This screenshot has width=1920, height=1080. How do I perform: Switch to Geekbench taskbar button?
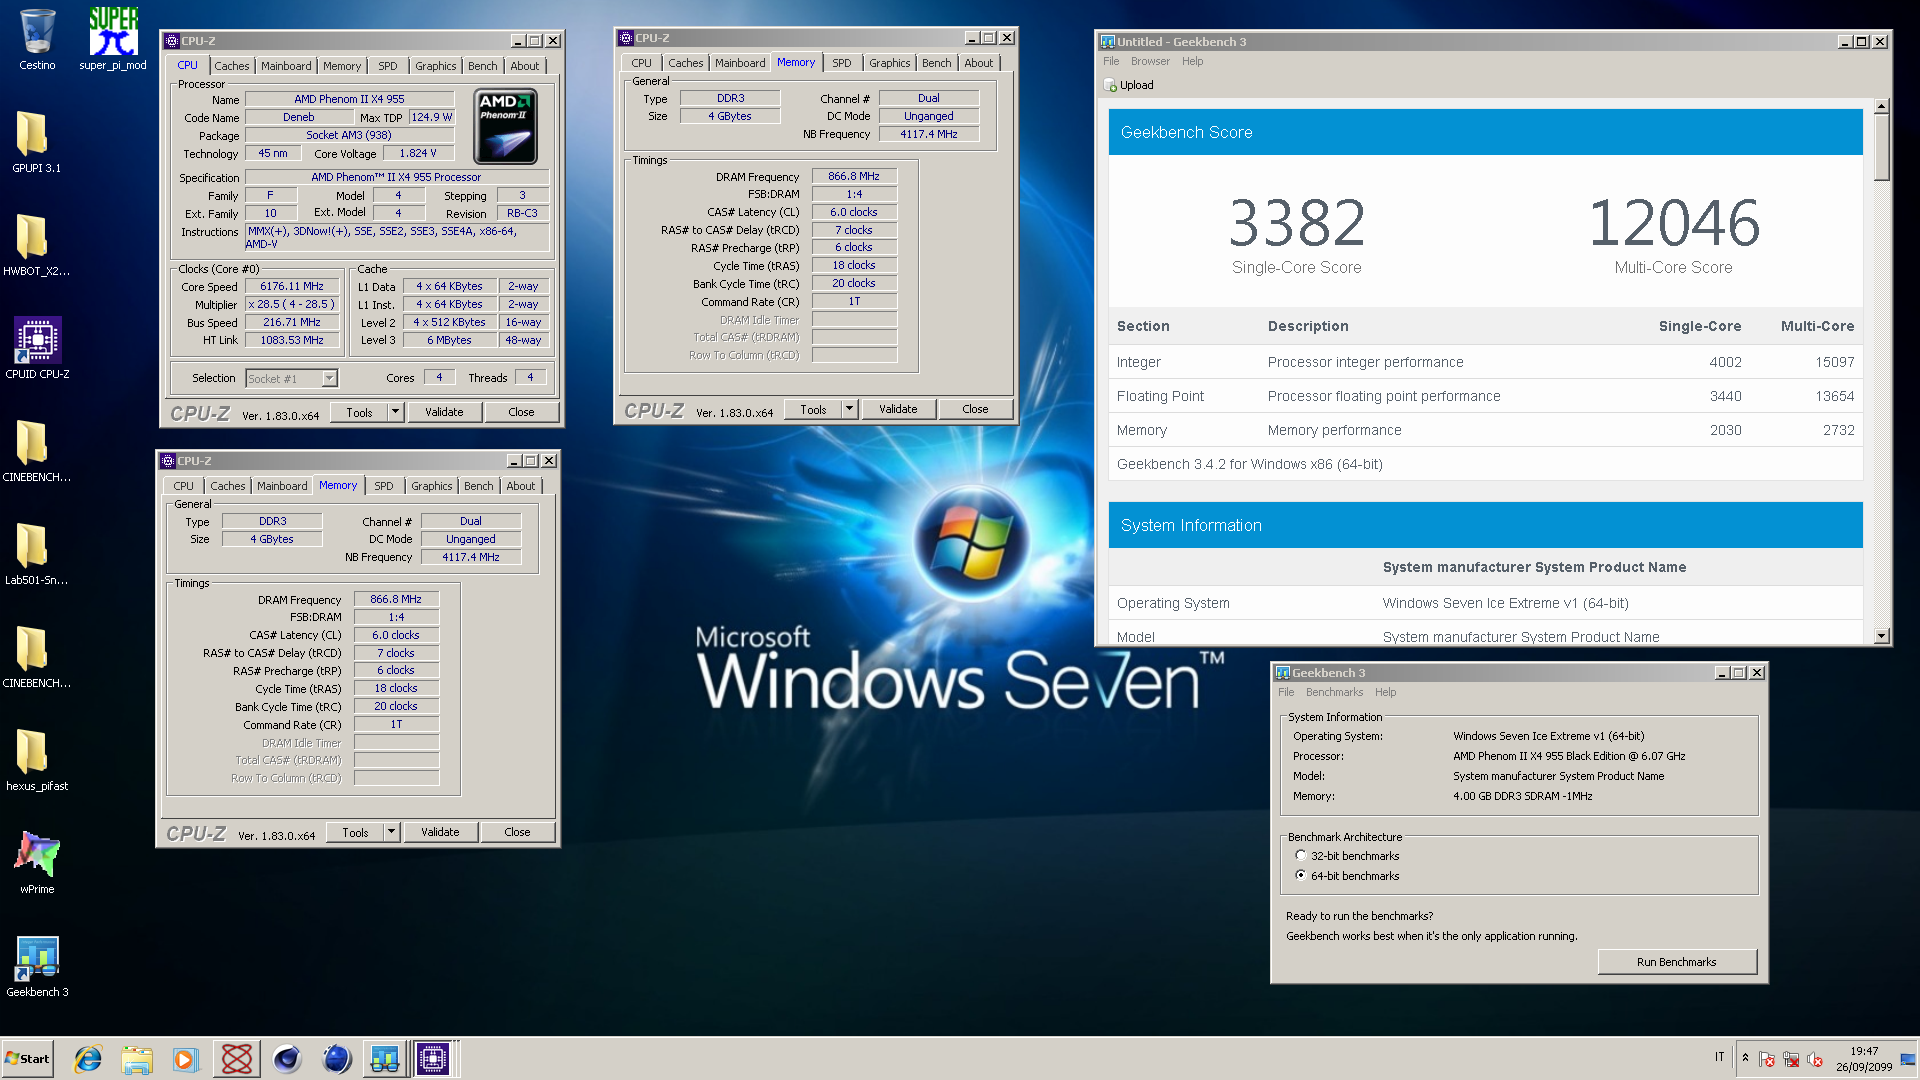click(x=385, y=1059)
